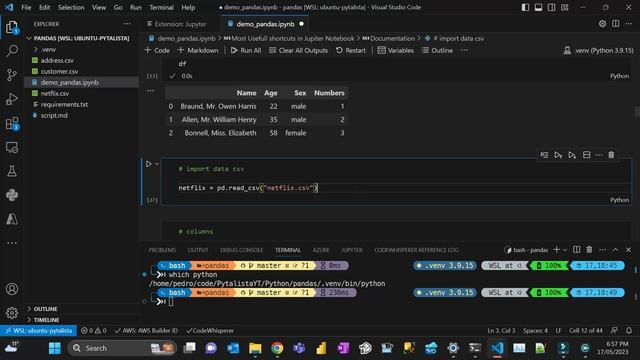This screenshot has width=640, height=360.
Task: Customize layout button in title bar
Action: 564,7
